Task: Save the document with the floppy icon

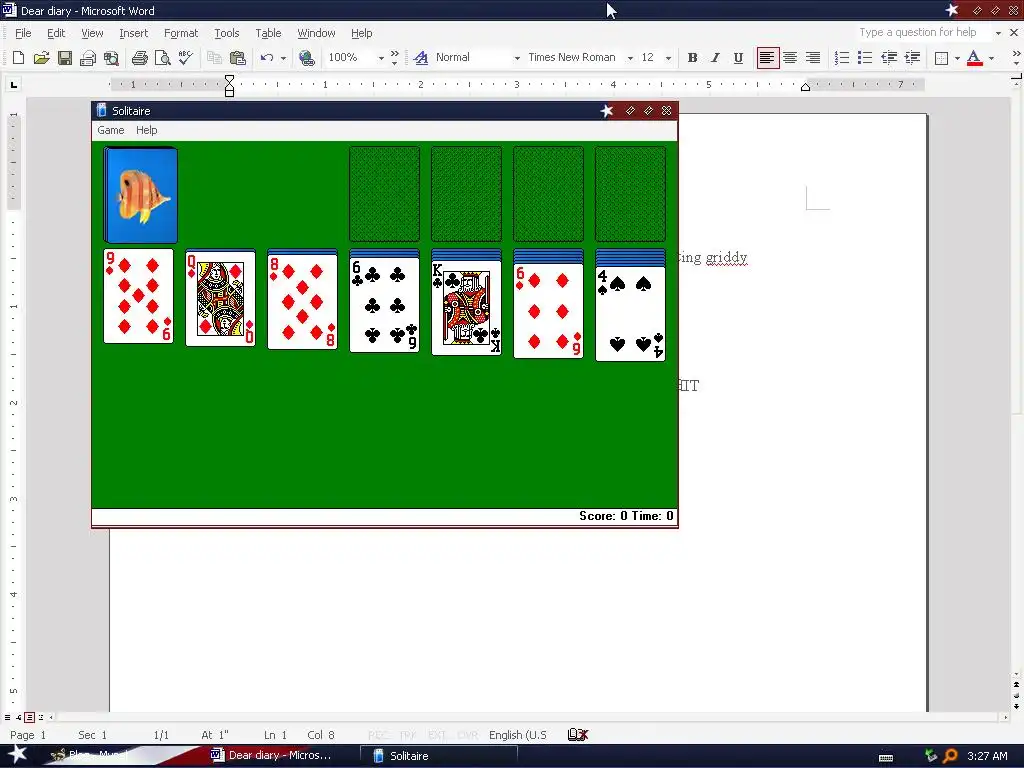Action: click(65, 58)
